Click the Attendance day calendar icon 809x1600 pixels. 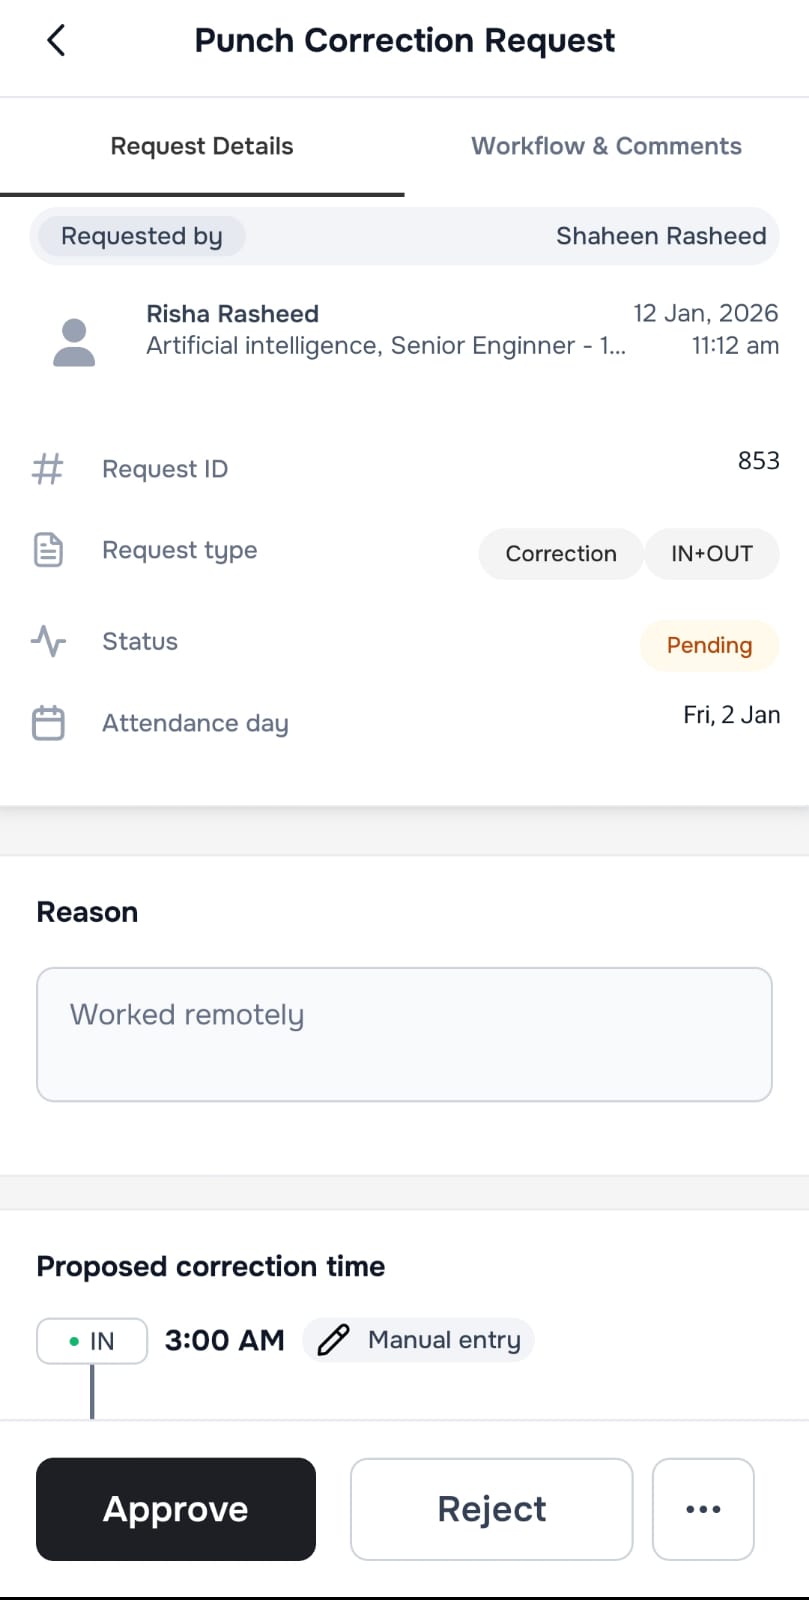48,723
